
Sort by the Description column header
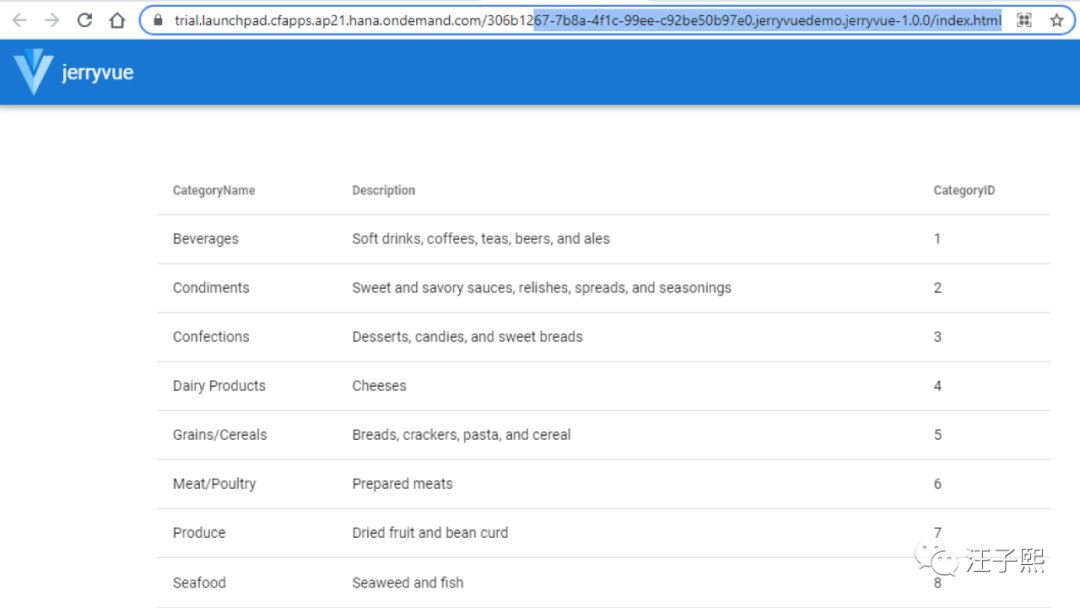tap(384, 191)
